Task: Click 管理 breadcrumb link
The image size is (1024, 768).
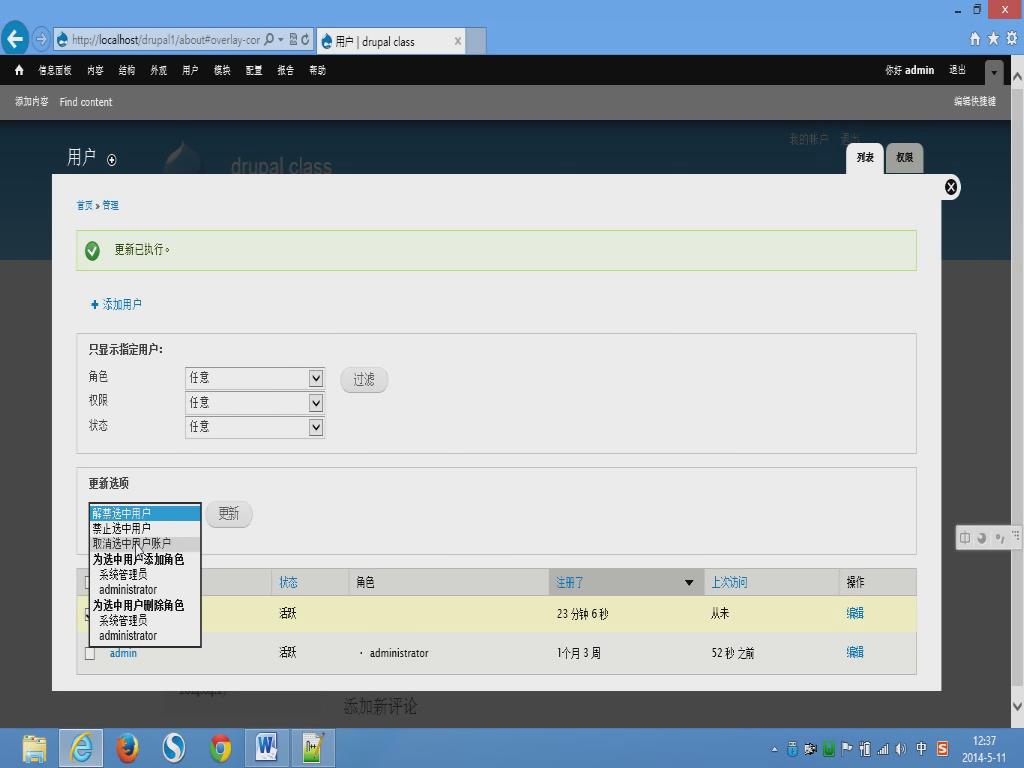Action: pyautogui.click(x=110, y=205)
